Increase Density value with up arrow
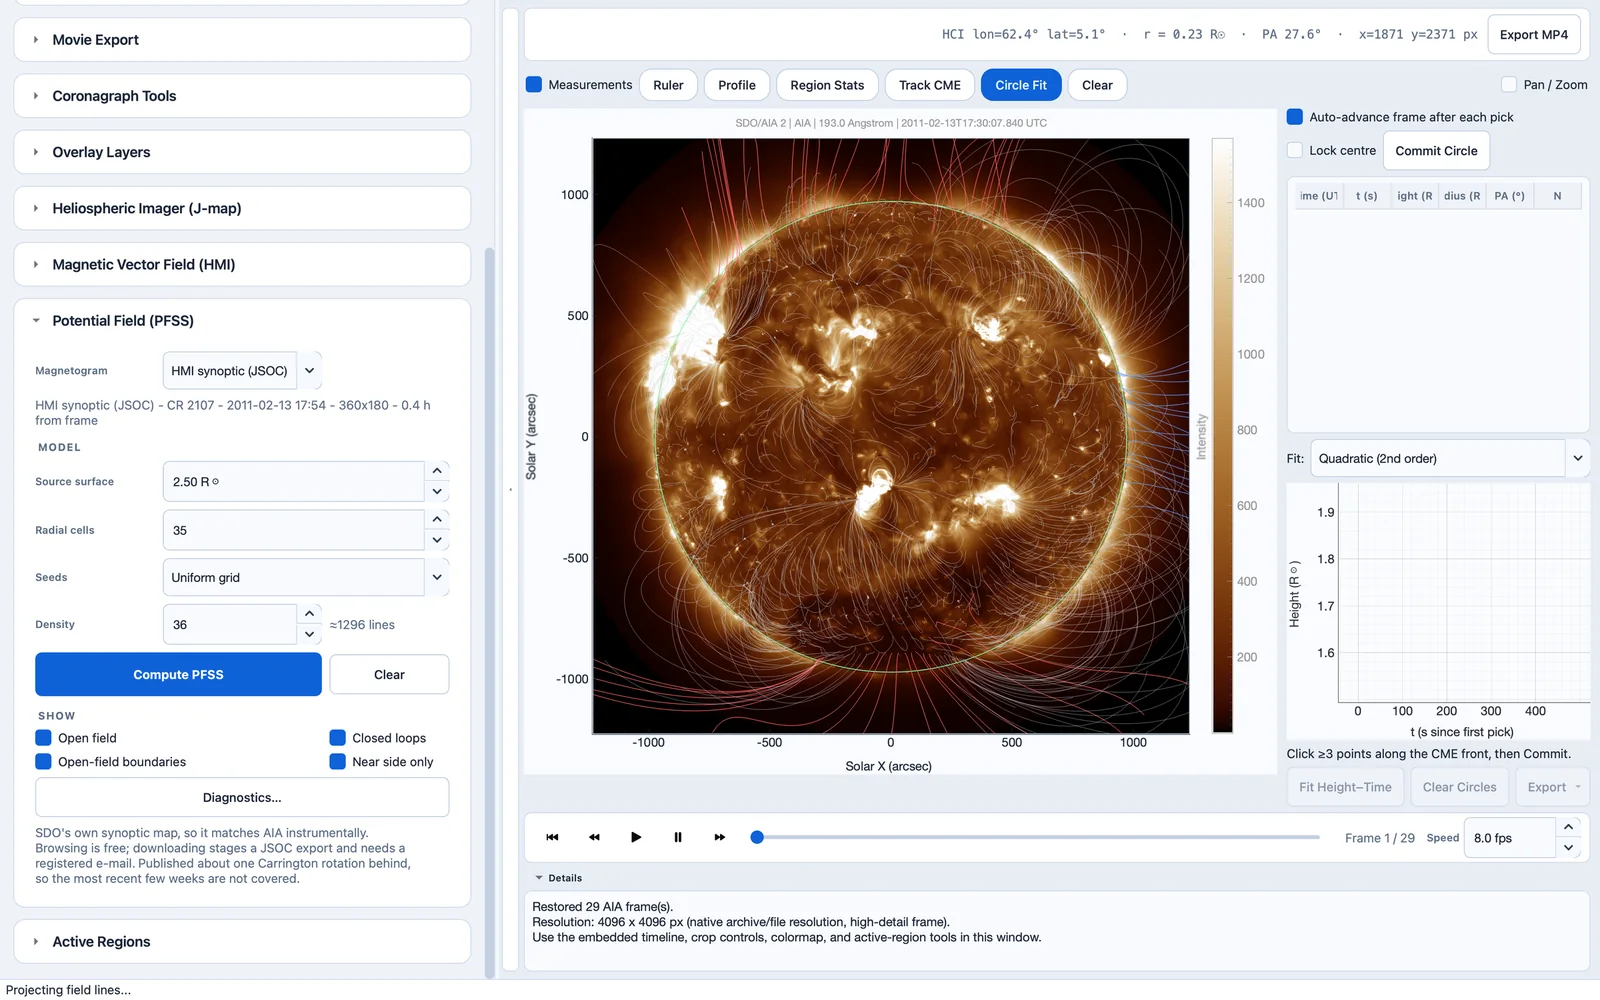Viewport: 1600px width, 1000px height. point(310,613)
